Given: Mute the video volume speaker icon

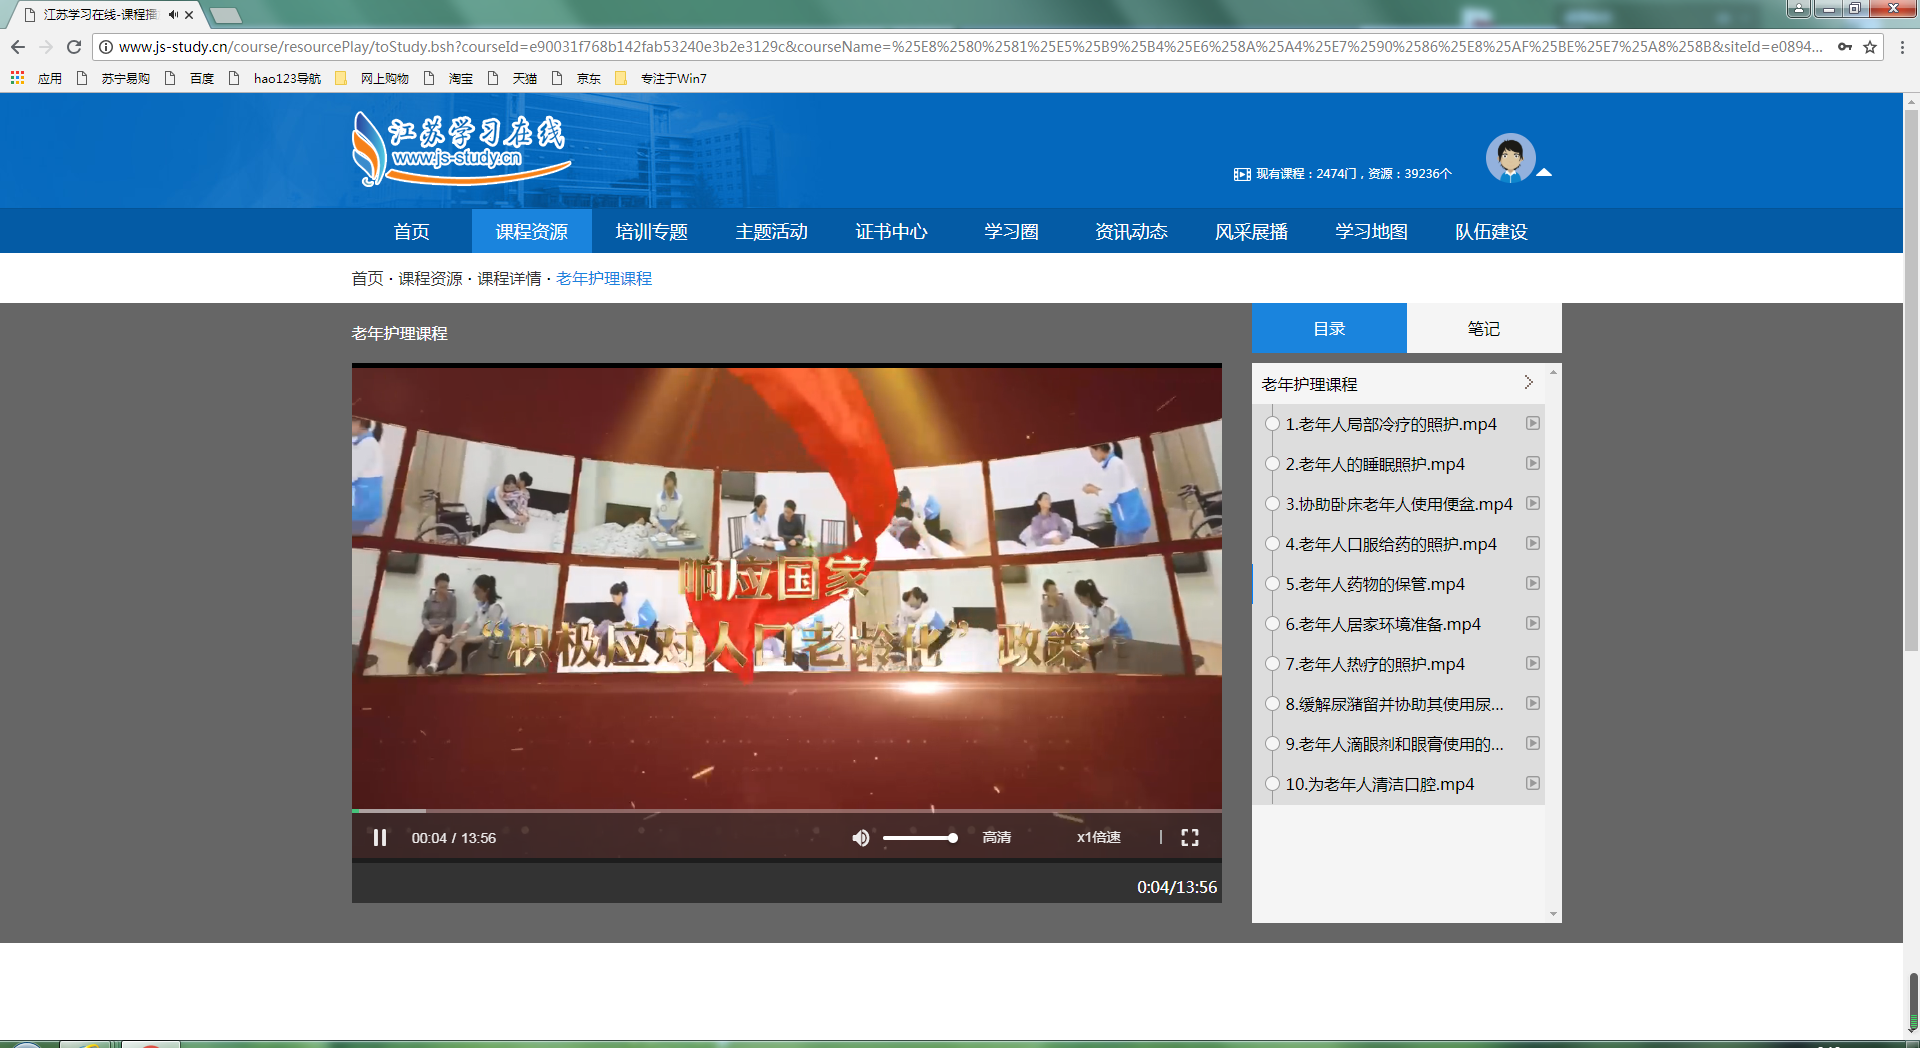Looking at the screenshot, I should click(x=860, y=838).
